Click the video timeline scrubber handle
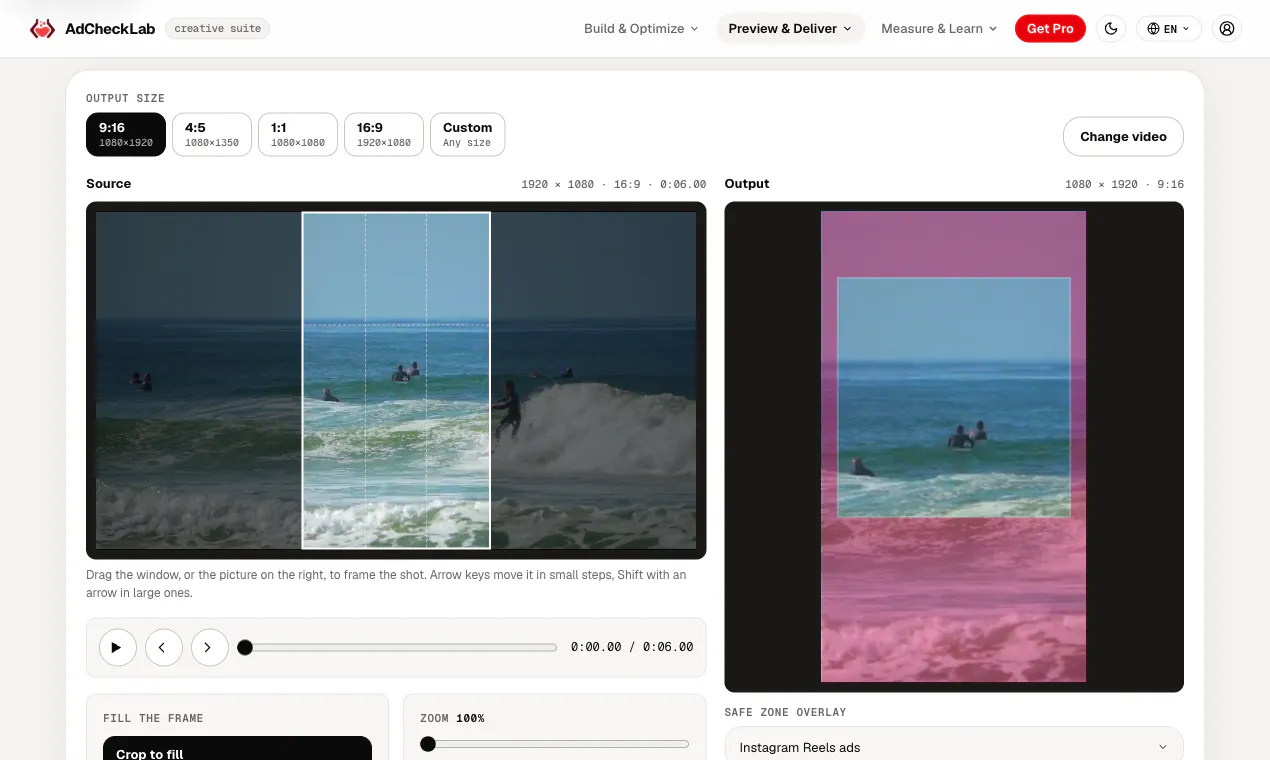This screenshot has width=1270, height=760. [245, 648]
